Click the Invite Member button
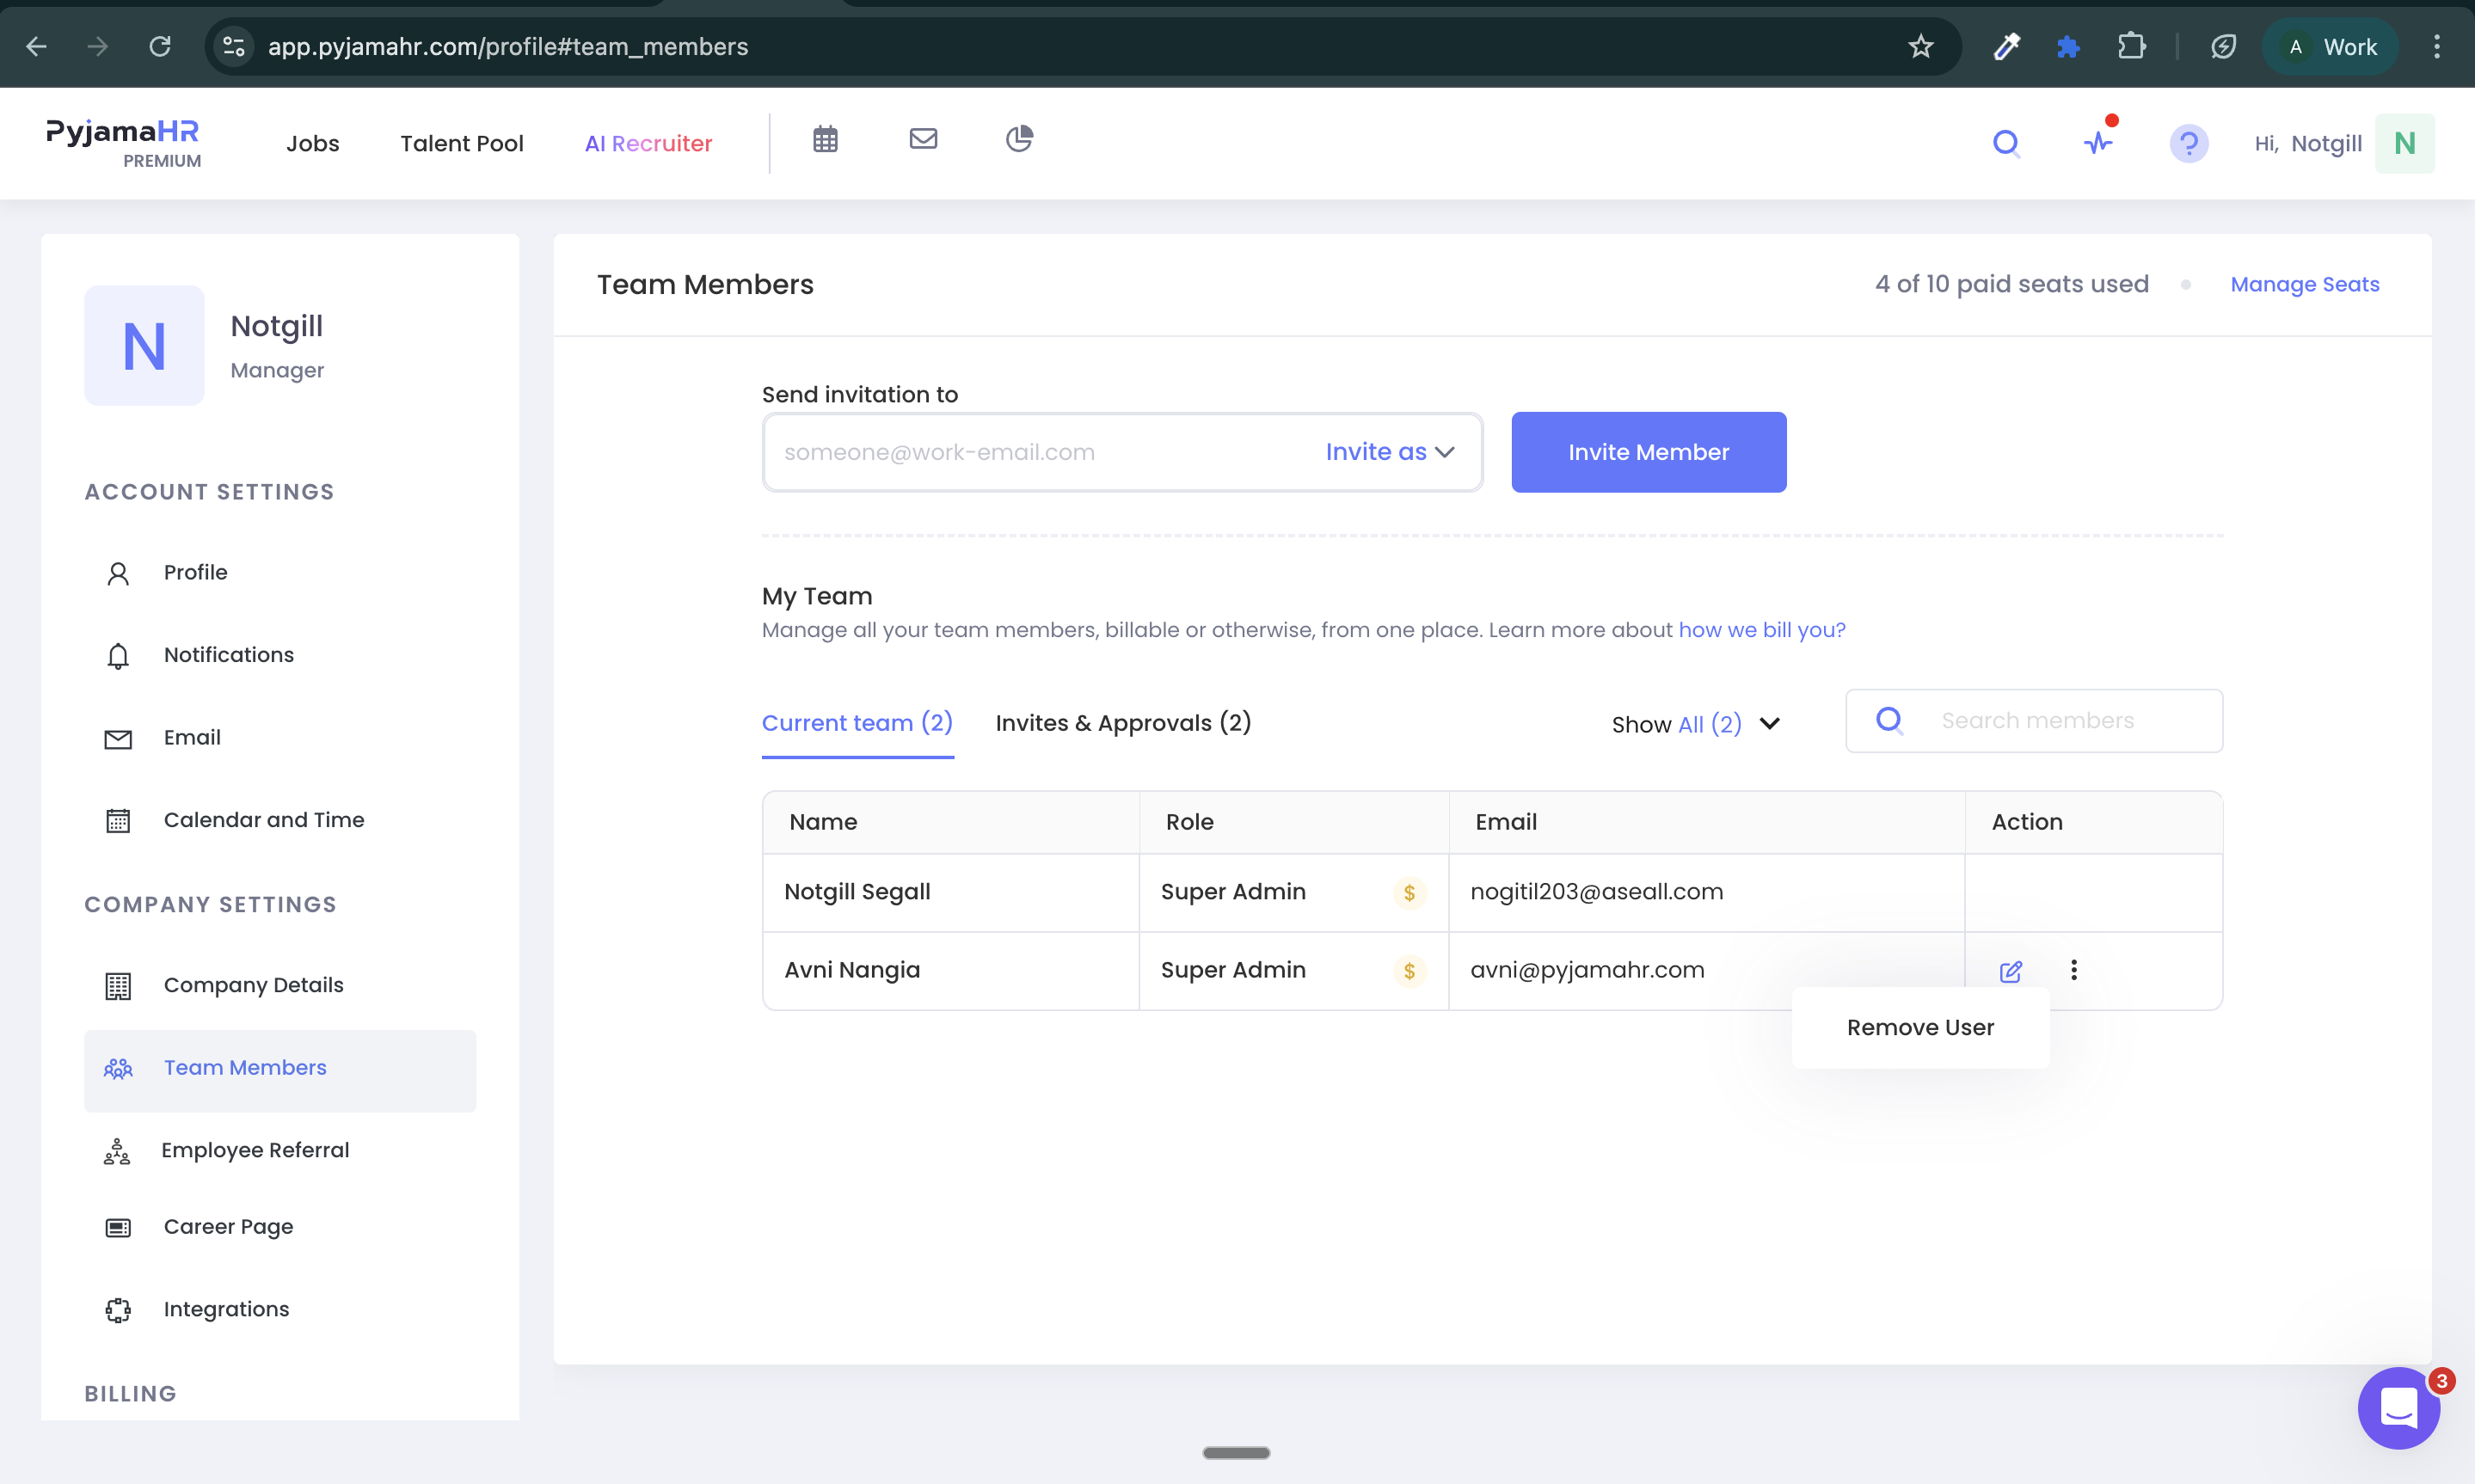The image size is (2475, 1484). click(x=1648, y=452)
